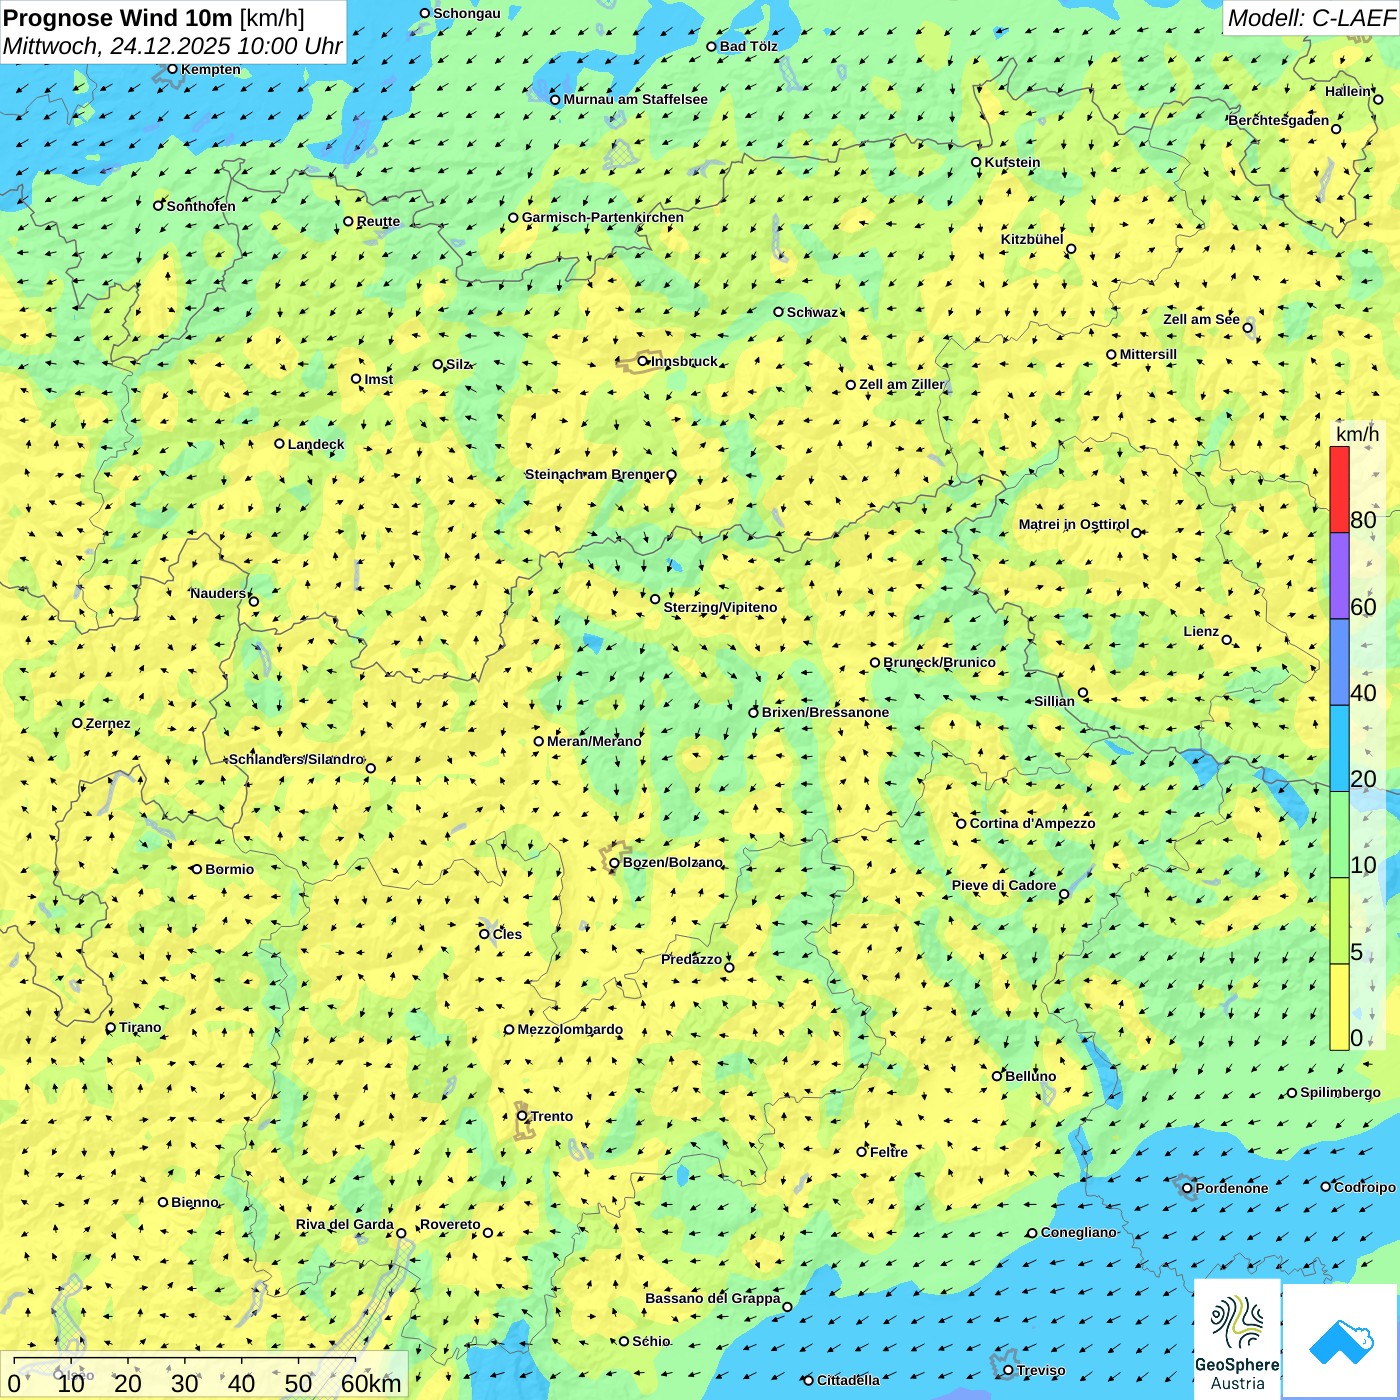Click the Bad Tölz location dot
The height and width of the screenshot is (1400, 1400).
pyautogui.click(x=711, y=46)
